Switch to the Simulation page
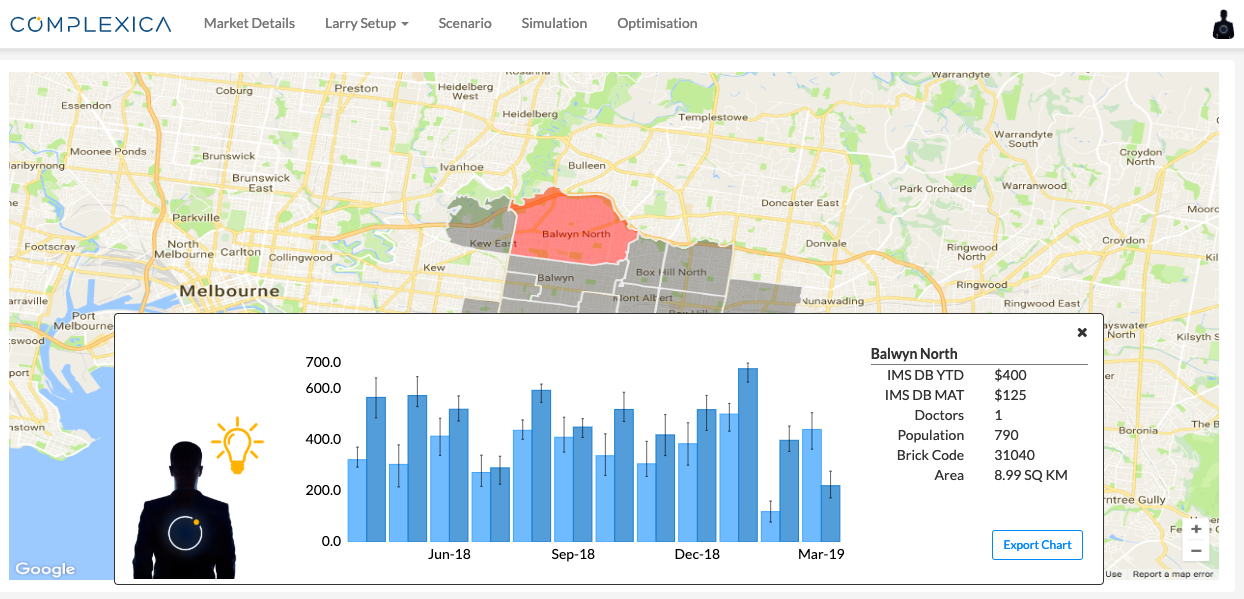 point(554,23)
